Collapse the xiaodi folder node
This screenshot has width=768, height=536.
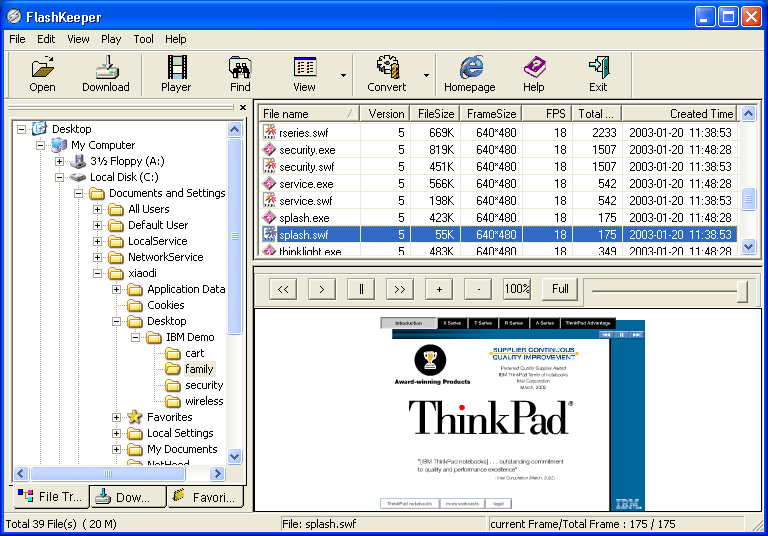coord(97,273)
